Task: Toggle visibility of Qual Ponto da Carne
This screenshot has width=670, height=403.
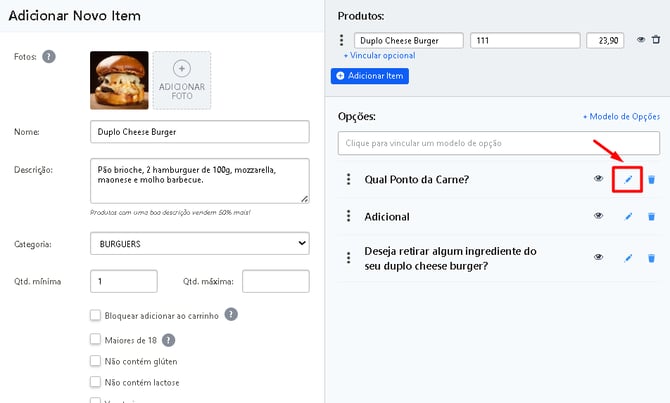Action: pyautogui.click(x=599, y=179)
